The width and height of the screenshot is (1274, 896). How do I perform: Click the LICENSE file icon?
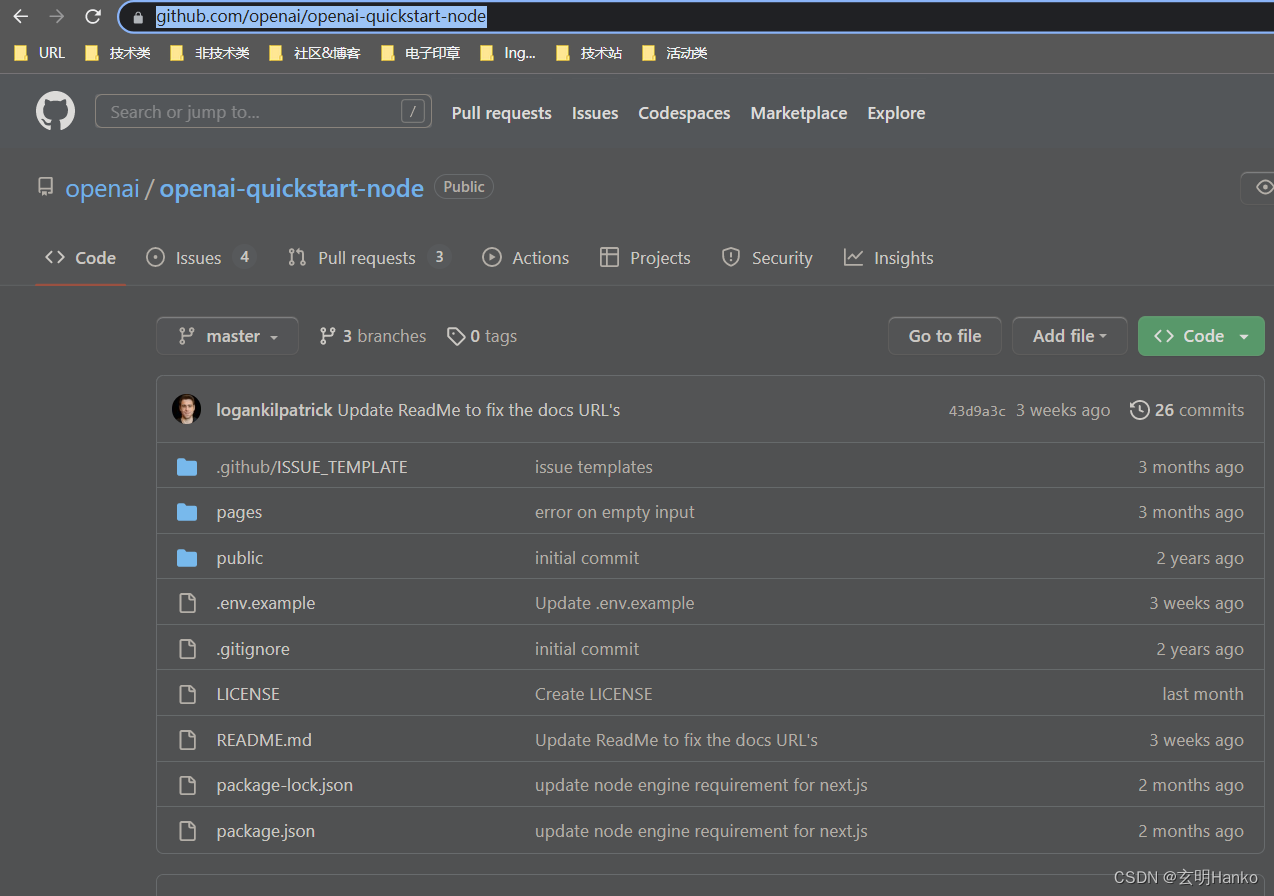pyautogui.click(x=187, y=694)
